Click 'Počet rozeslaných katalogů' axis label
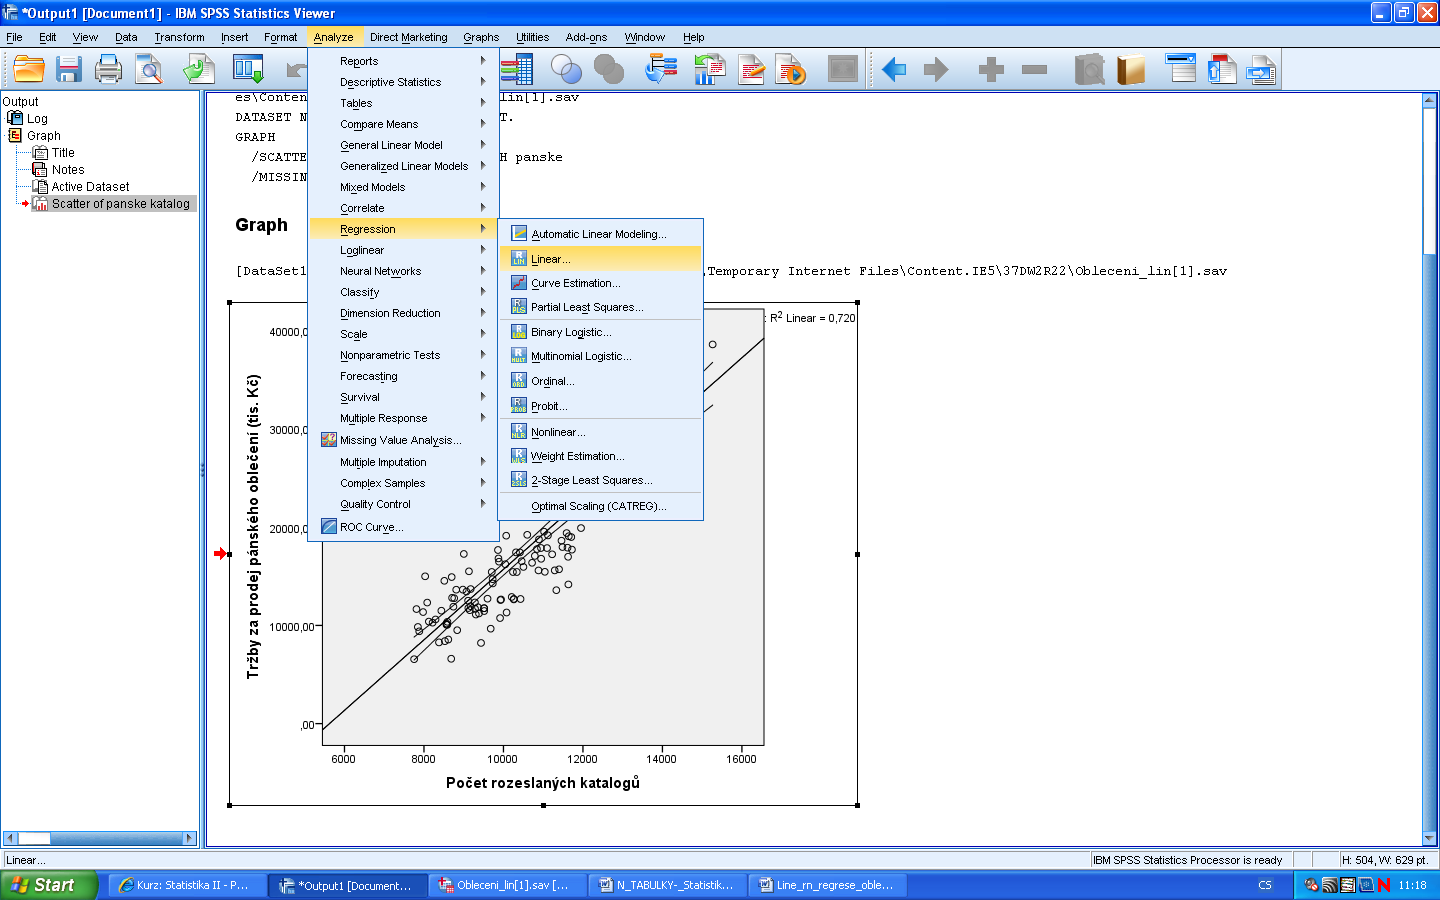 (543, 783)
